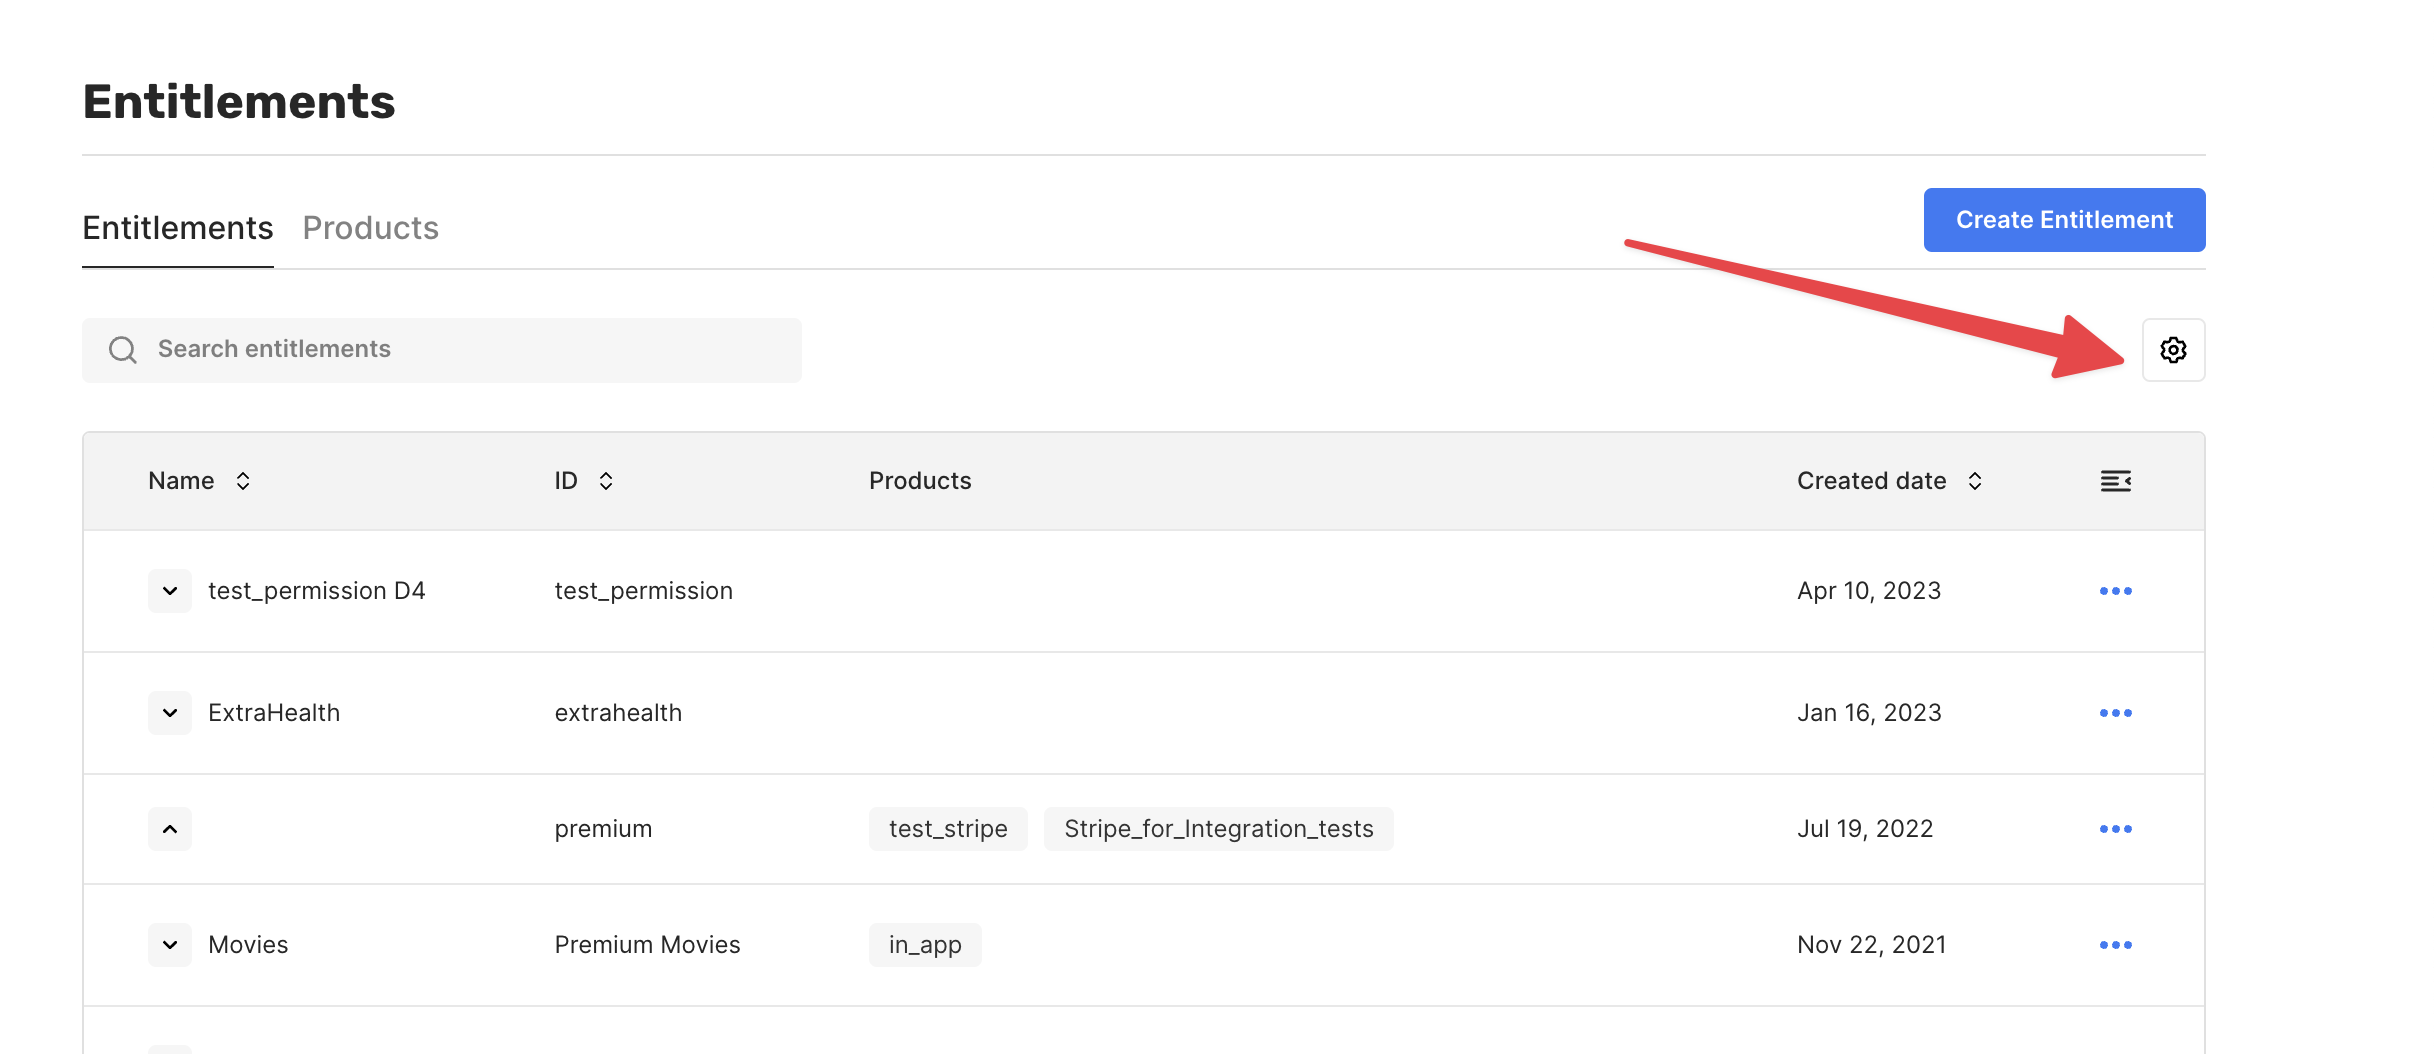The width and height of the screenshot is (2434, 1054).
Task: Open entitlements settings gear icon
Action: [2173, 350]
